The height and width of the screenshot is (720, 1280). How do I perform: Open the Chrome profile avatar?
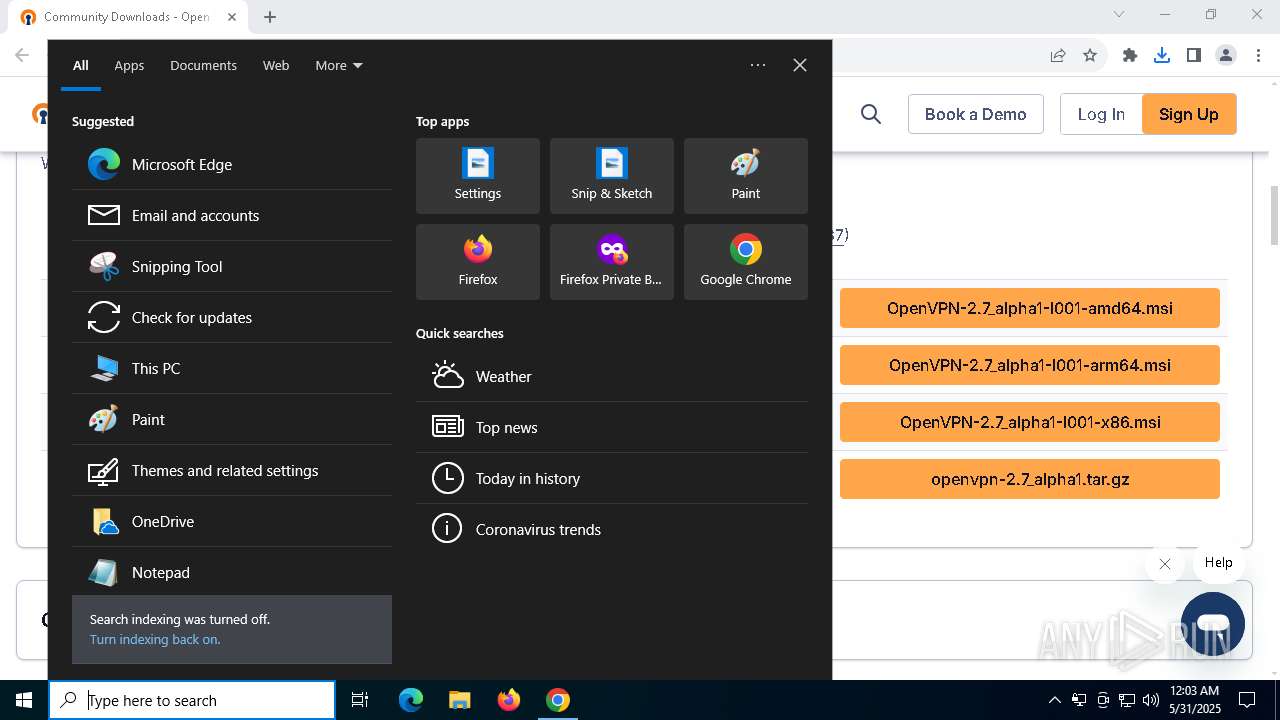1226,56
